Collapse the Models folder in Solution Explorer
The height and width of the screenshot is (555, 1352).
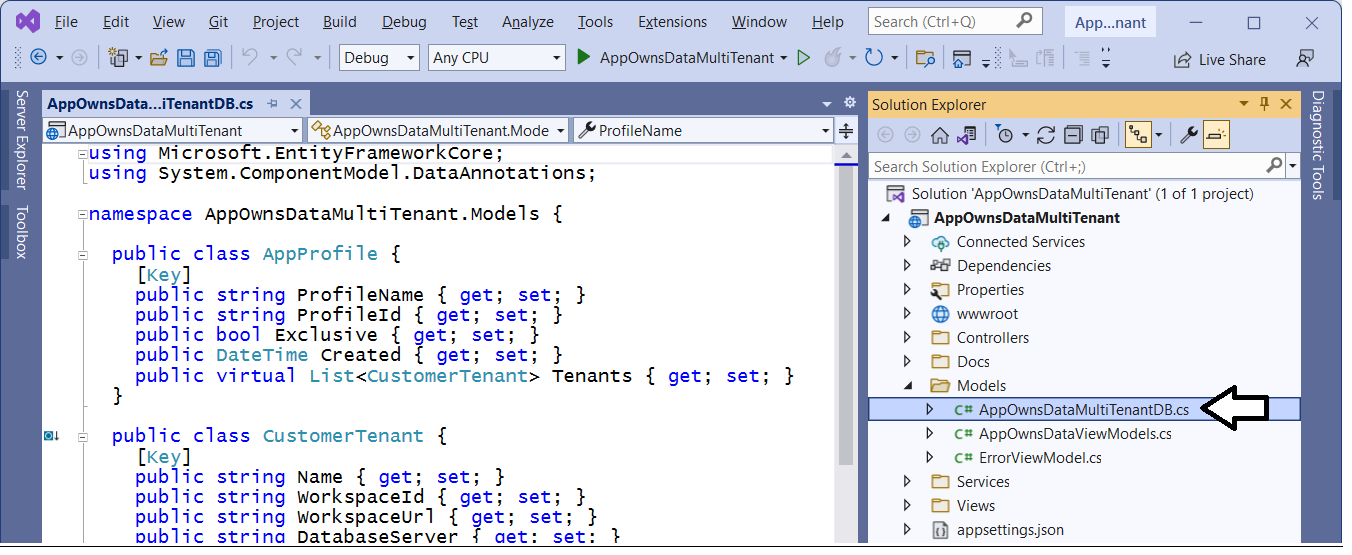pos(907,386)
